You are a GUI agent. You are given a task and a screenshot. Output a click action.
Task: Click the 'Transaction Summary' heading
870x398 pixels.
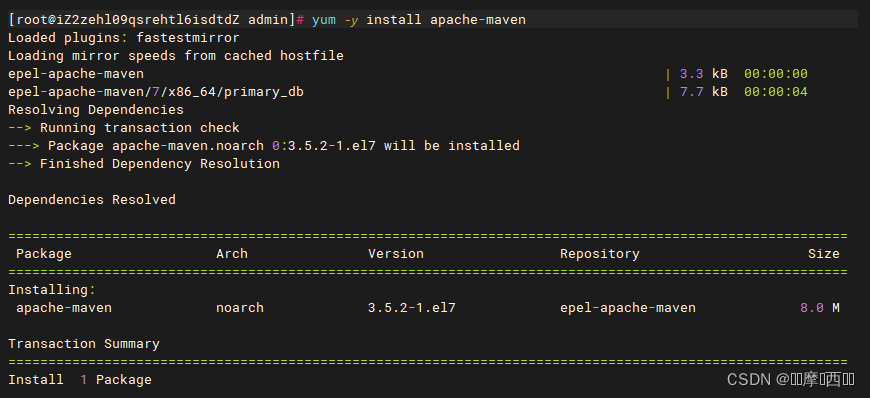(84, 344)
